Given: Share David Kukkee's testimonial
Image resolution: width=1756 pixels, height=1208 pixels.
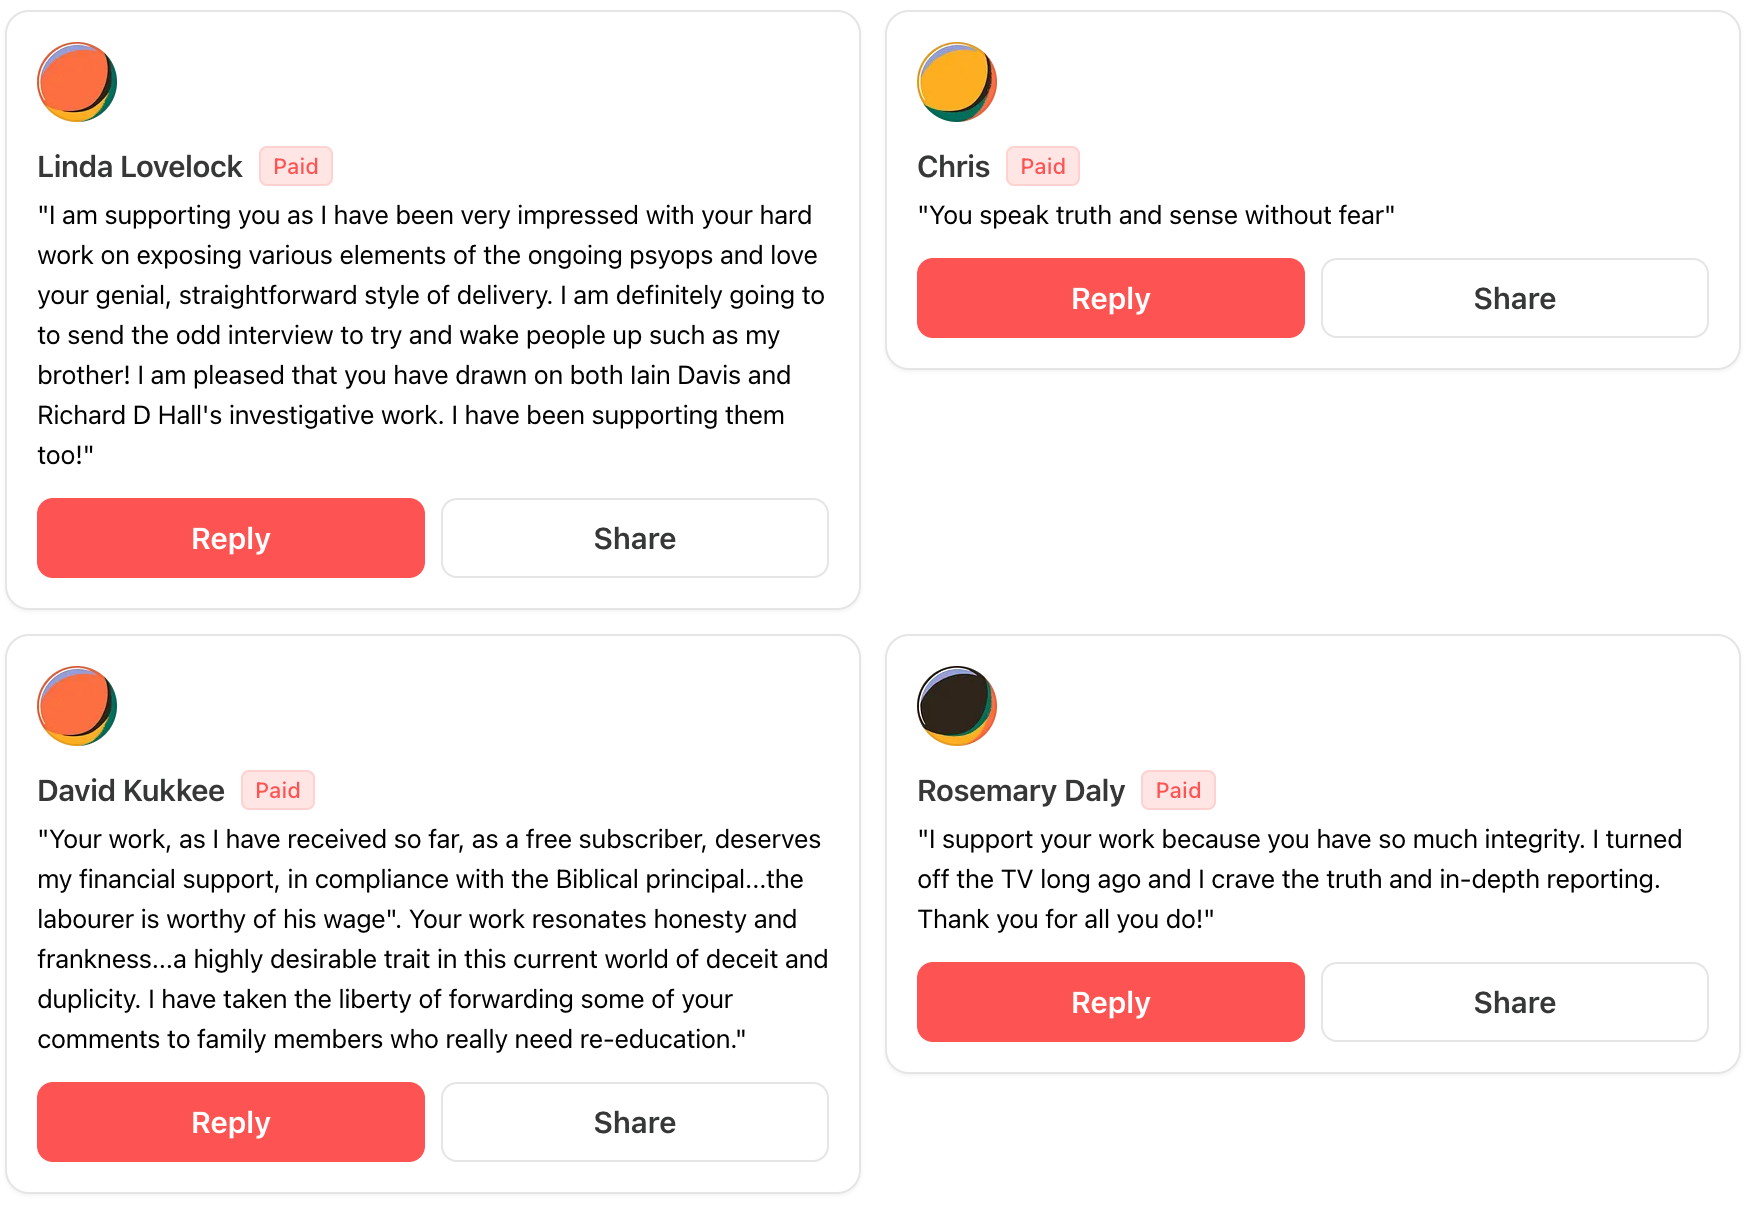Looking at the screenshot, I should (635, 1122).
